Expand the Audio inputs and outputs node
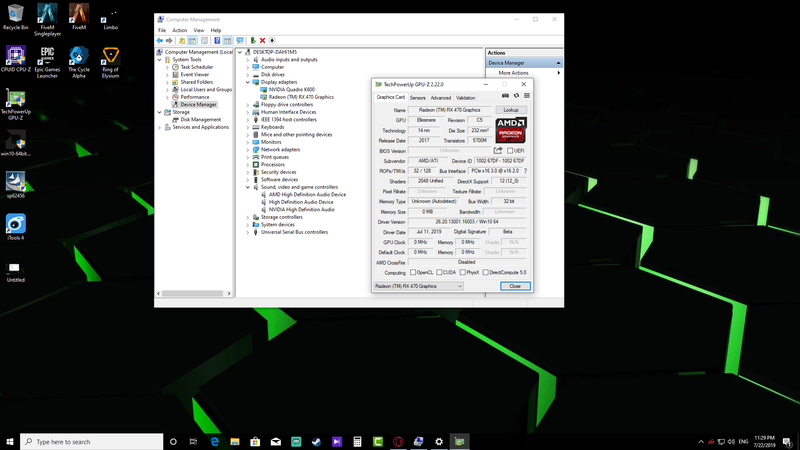The width and height of the screenshot is (800, 450). [x=249, y=59]
